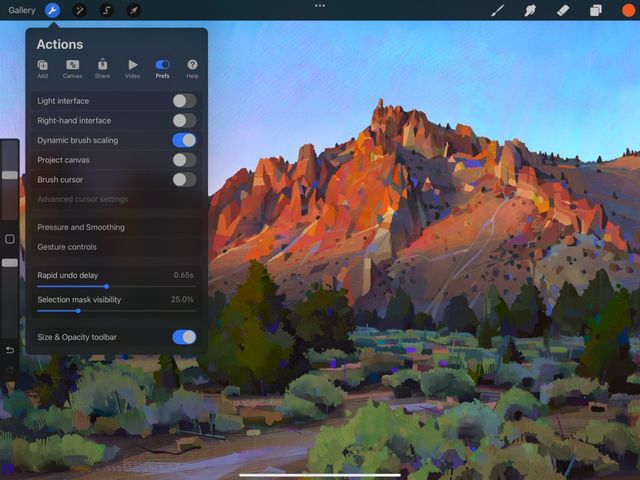Screen dimensions: 640x480
Task: Click the 25.0% mask visibility value
Action: click(x=182, y=300)
